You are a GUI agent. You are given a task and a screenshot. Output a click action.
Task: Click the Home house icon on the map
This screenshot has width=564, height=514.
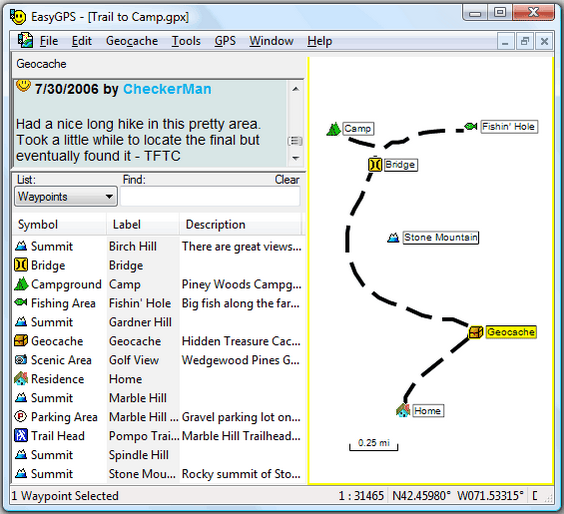pos(403,410)
